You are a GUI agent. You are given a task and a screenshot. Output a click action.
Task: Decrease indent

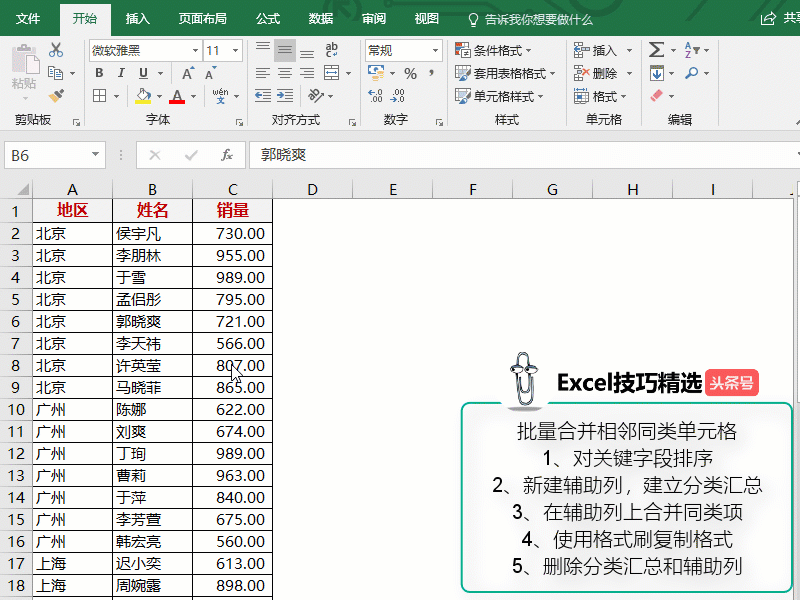[x=263, y=95]
